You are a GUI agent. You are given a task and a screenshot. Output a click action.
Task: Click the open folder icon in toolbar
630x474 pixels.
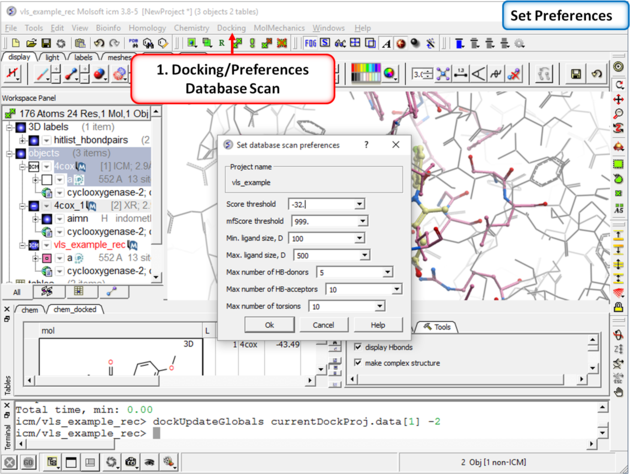tap(32, 44)
